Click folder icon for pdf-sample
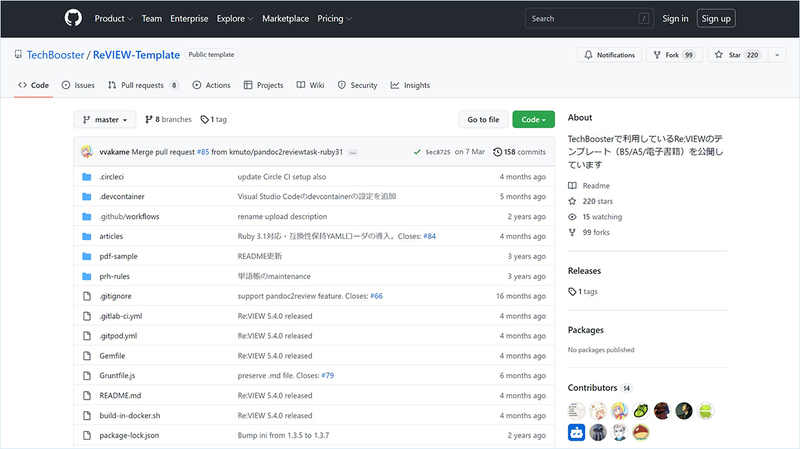 (x=87, y=256)
